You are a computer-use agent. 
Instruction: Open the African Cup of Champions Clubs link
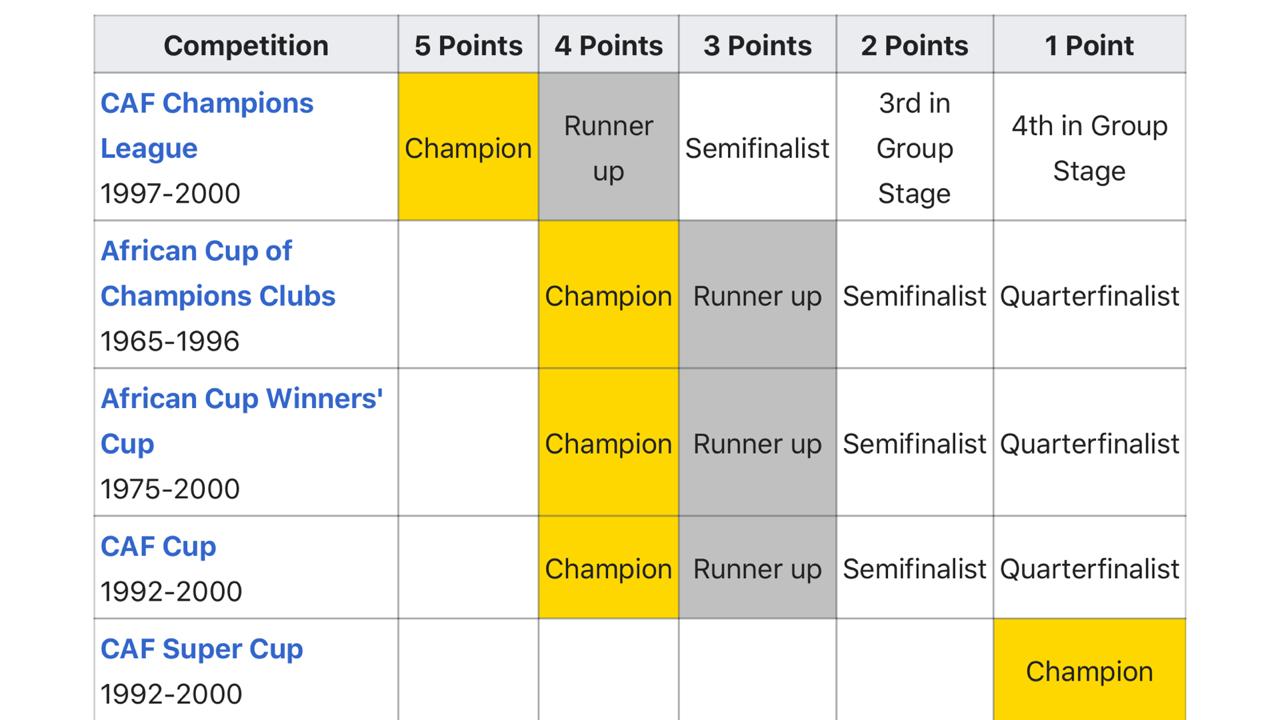pos(218,274)
